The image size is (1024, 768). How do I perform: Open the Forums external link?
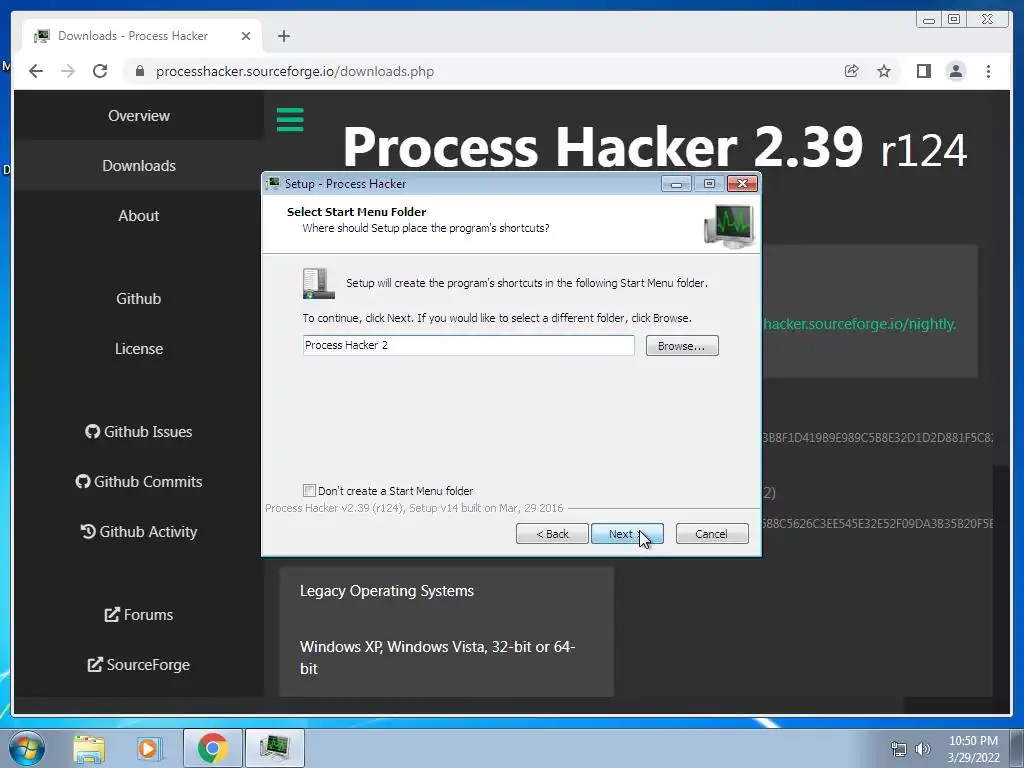tap(138, 615)
